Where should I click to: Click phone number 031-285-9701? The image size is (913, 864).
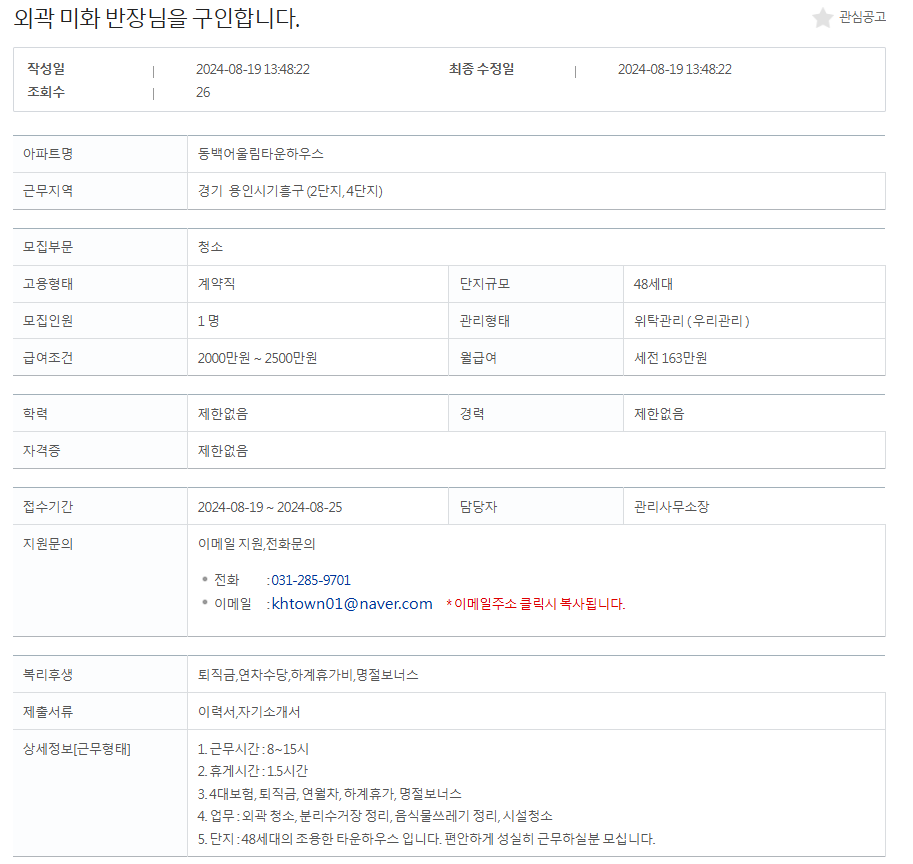311,580
